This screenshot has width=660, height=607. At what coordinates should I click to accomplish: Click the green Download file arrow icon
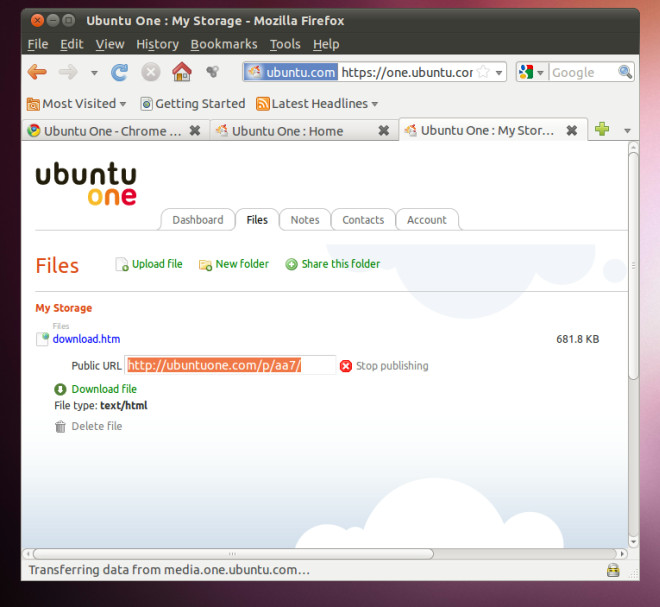pos(60,389)
